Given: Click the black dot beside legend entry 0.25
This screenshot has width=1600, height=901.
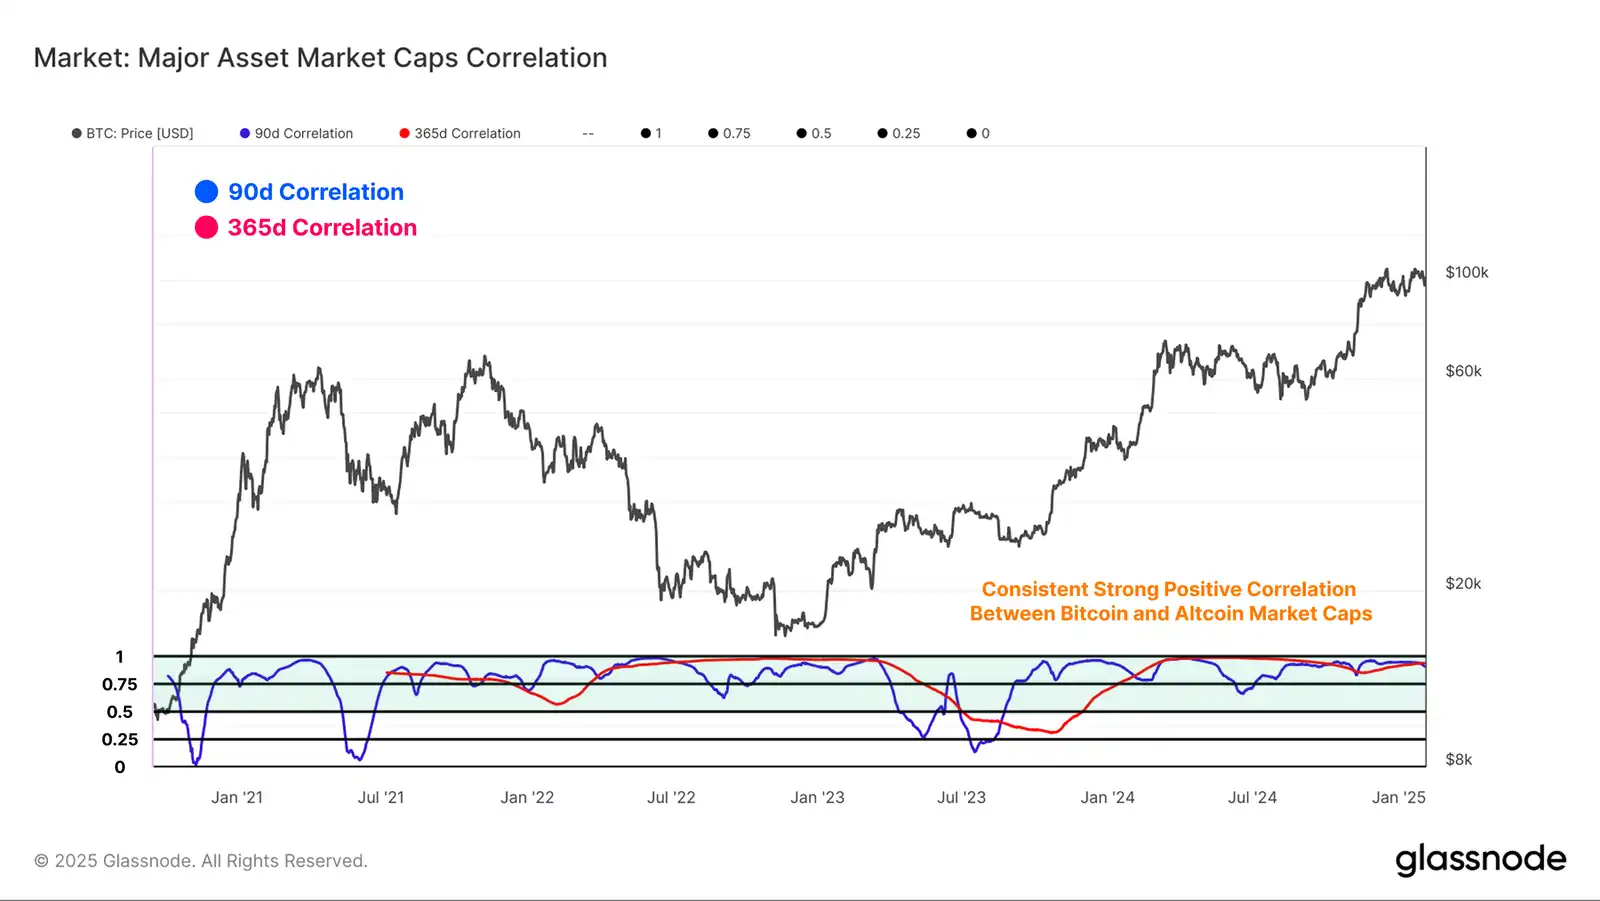Looking at the screenshot, I should [882, 133].
